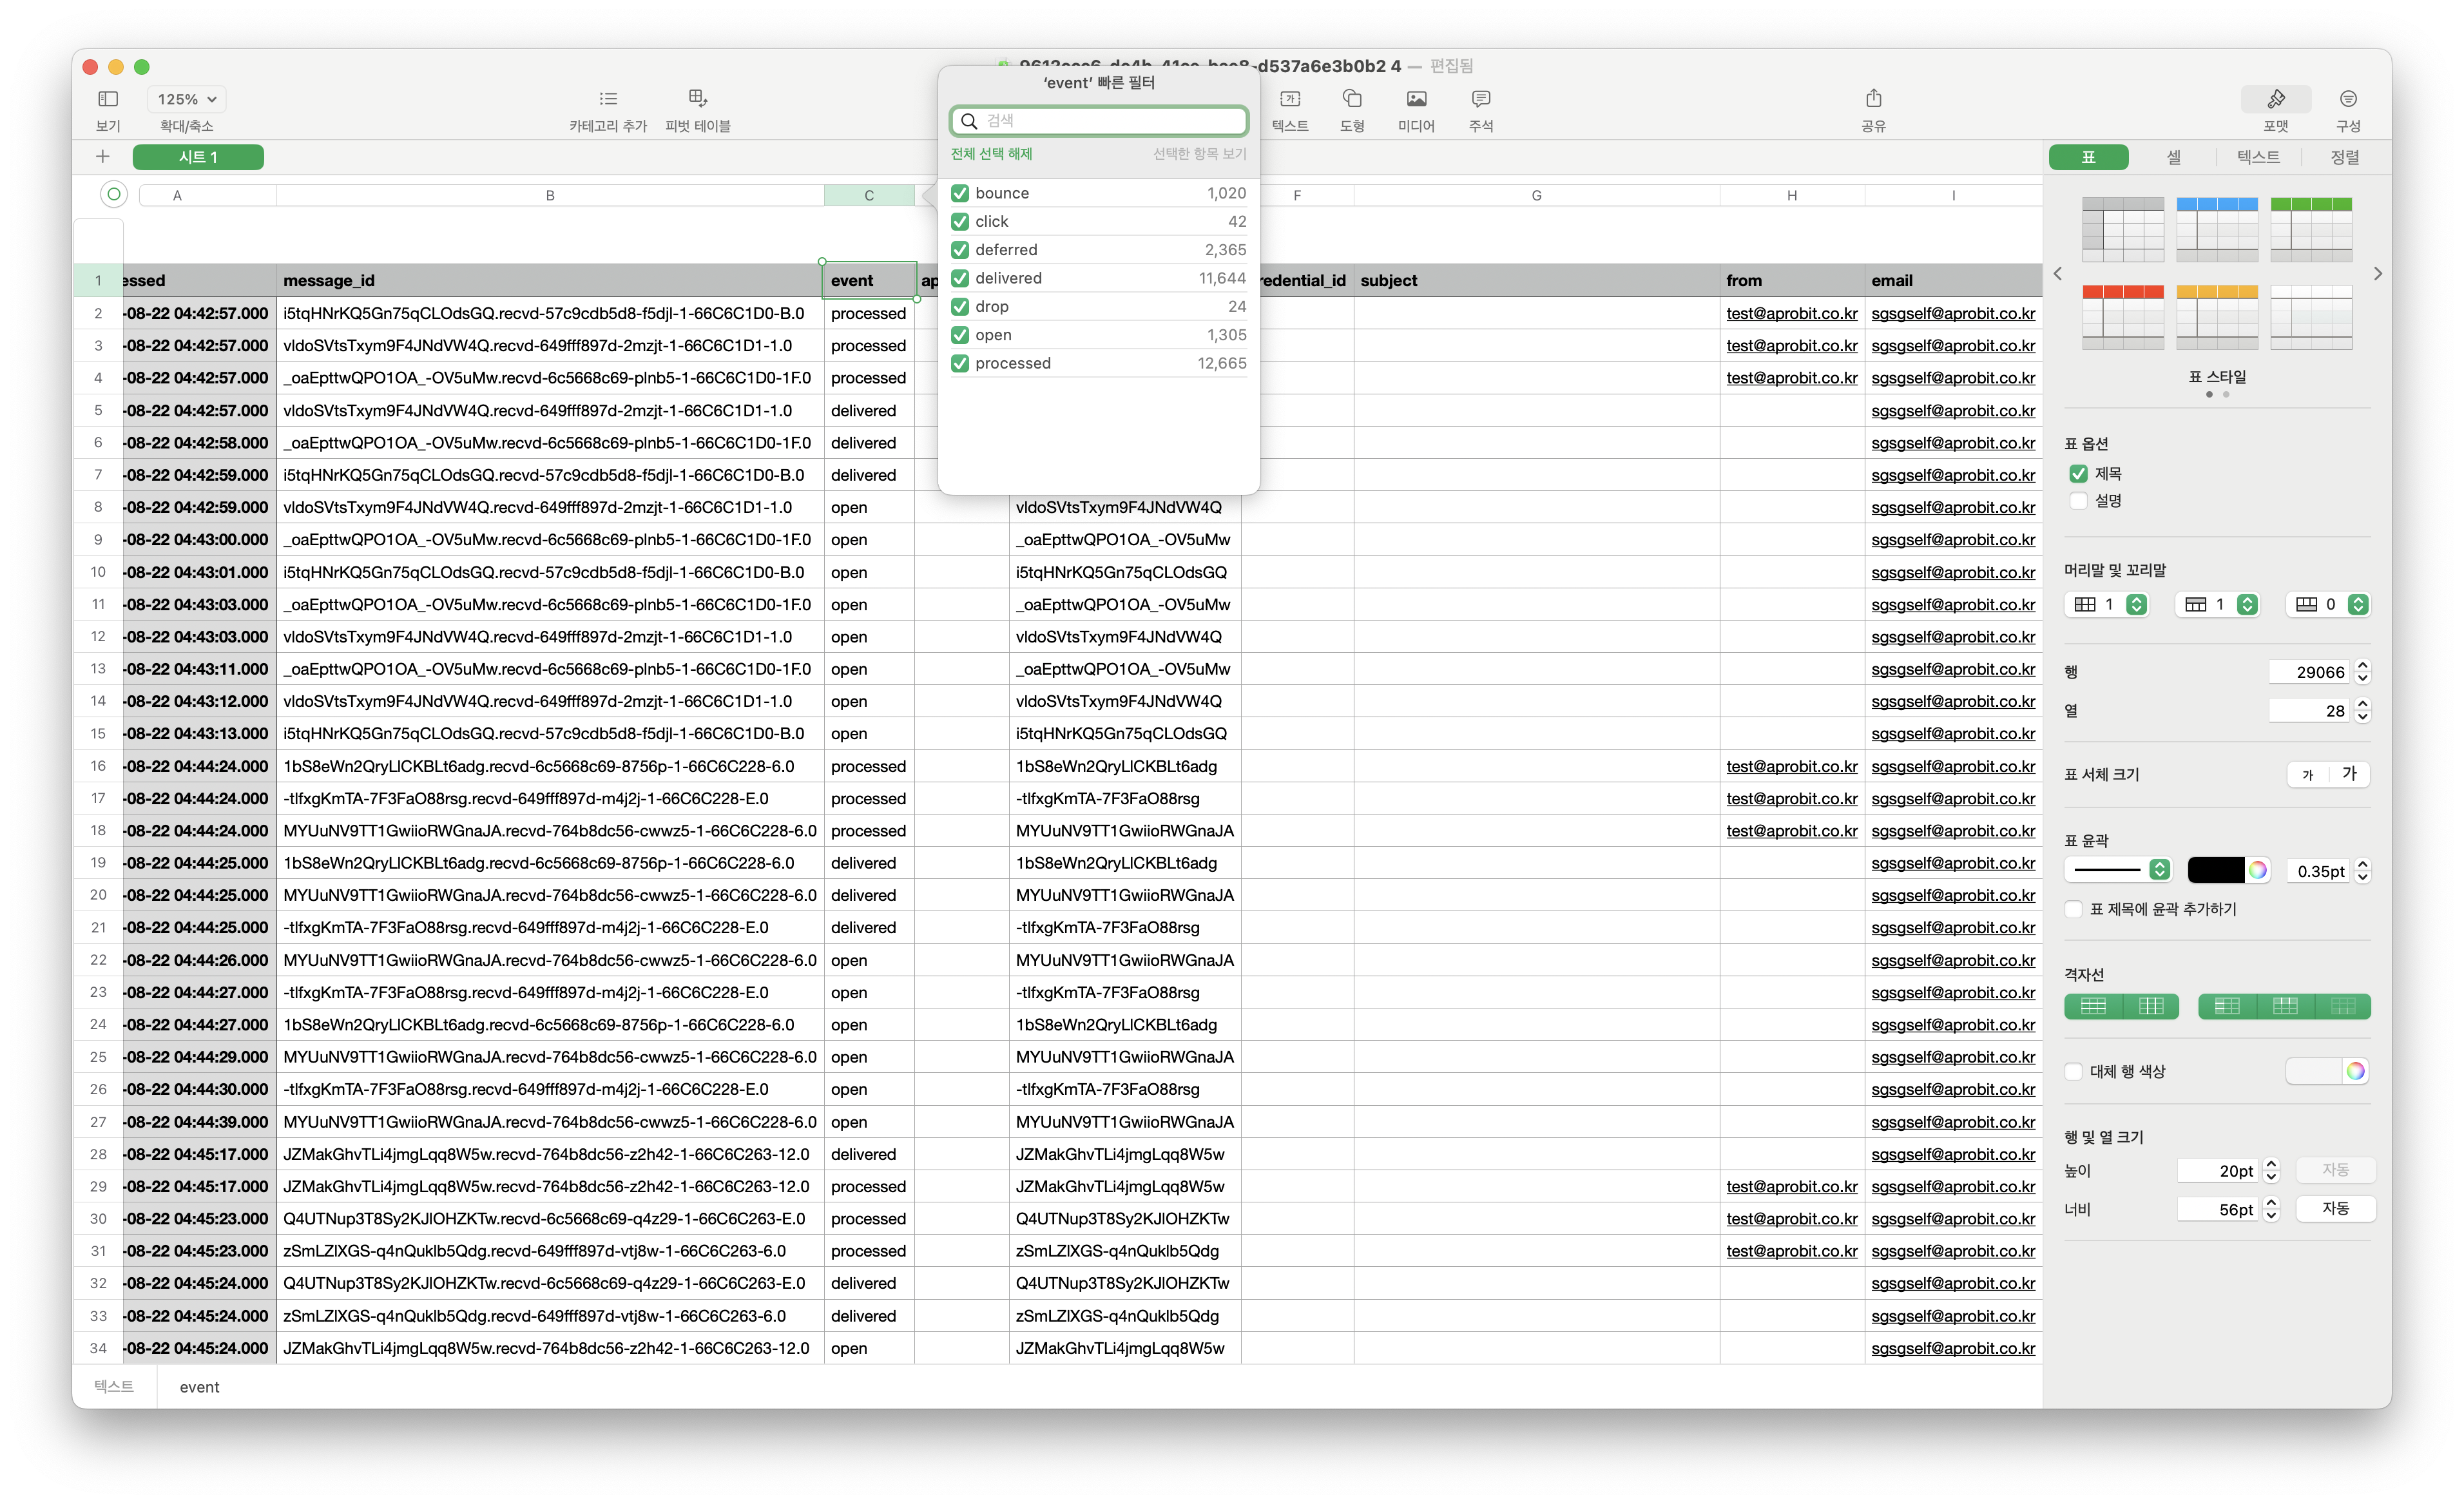Image resolution: width=2464 pixels, height=1504 pixels.
Task: Switch to the 텍스트 inspector tab
Action: pyautogui.click(x=2258, y=157)
